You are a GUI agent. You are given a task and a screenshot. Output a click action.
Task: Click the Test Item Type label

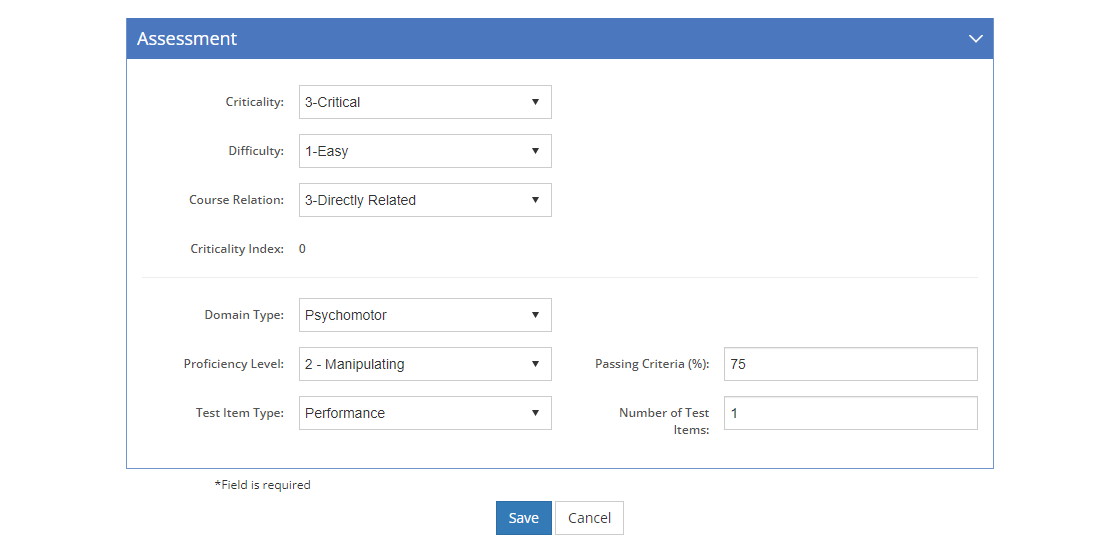click(x=240, y=413)
